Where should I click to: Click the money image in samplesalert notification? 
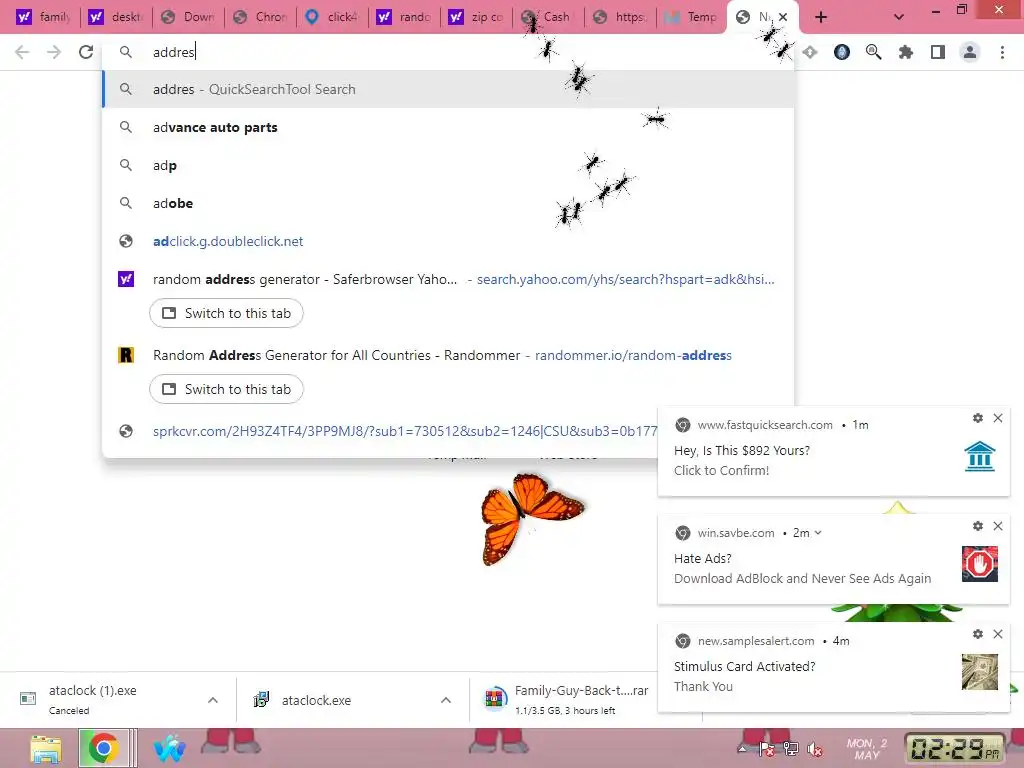pos(980,672)
